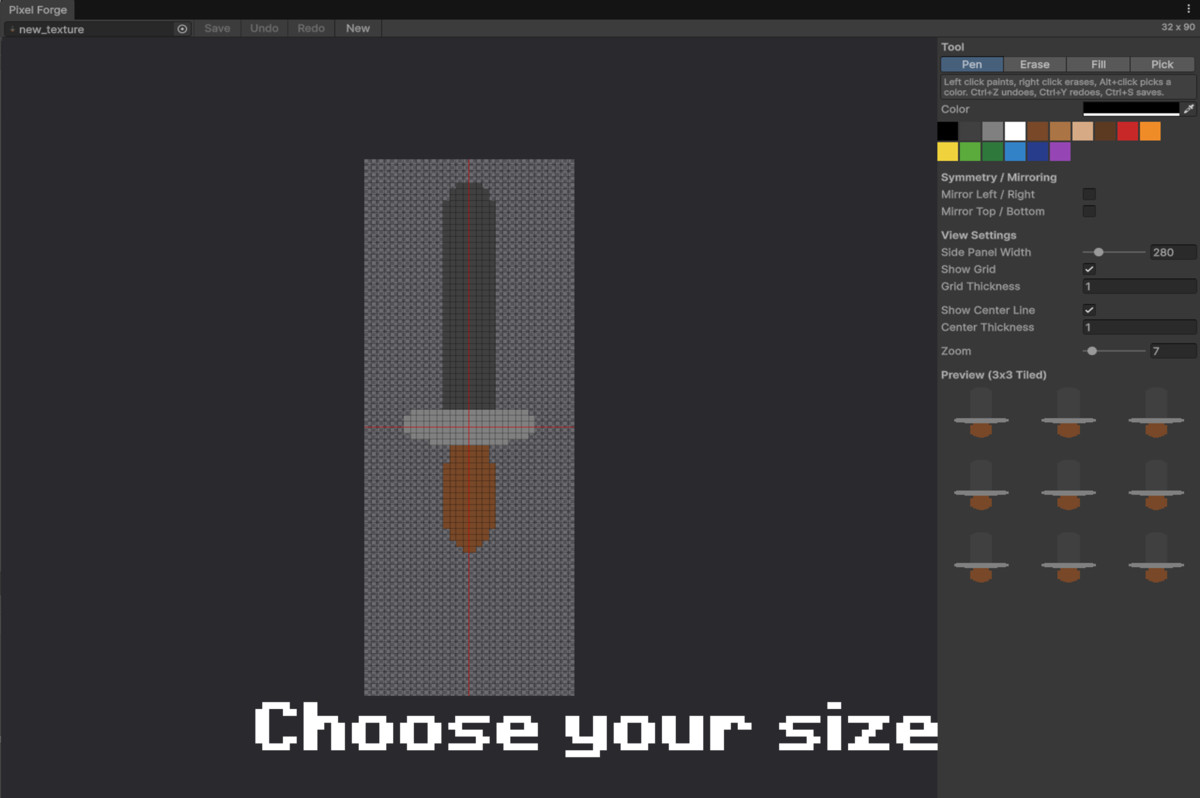1200x798 pixels.
Task: Open the current color picker bar
Action: (x=1131, y=109)
